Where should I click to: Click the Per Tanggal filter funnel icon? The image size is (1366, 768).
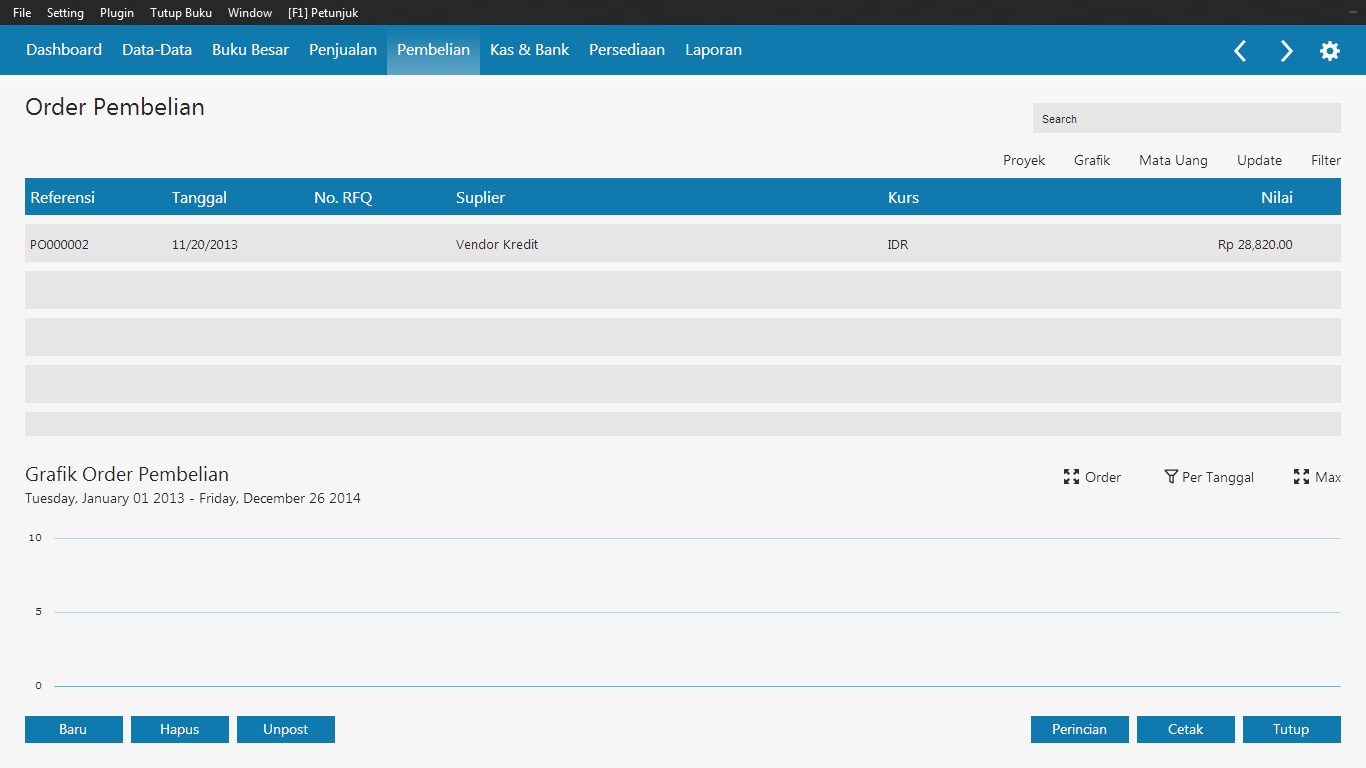point(1170,477)
